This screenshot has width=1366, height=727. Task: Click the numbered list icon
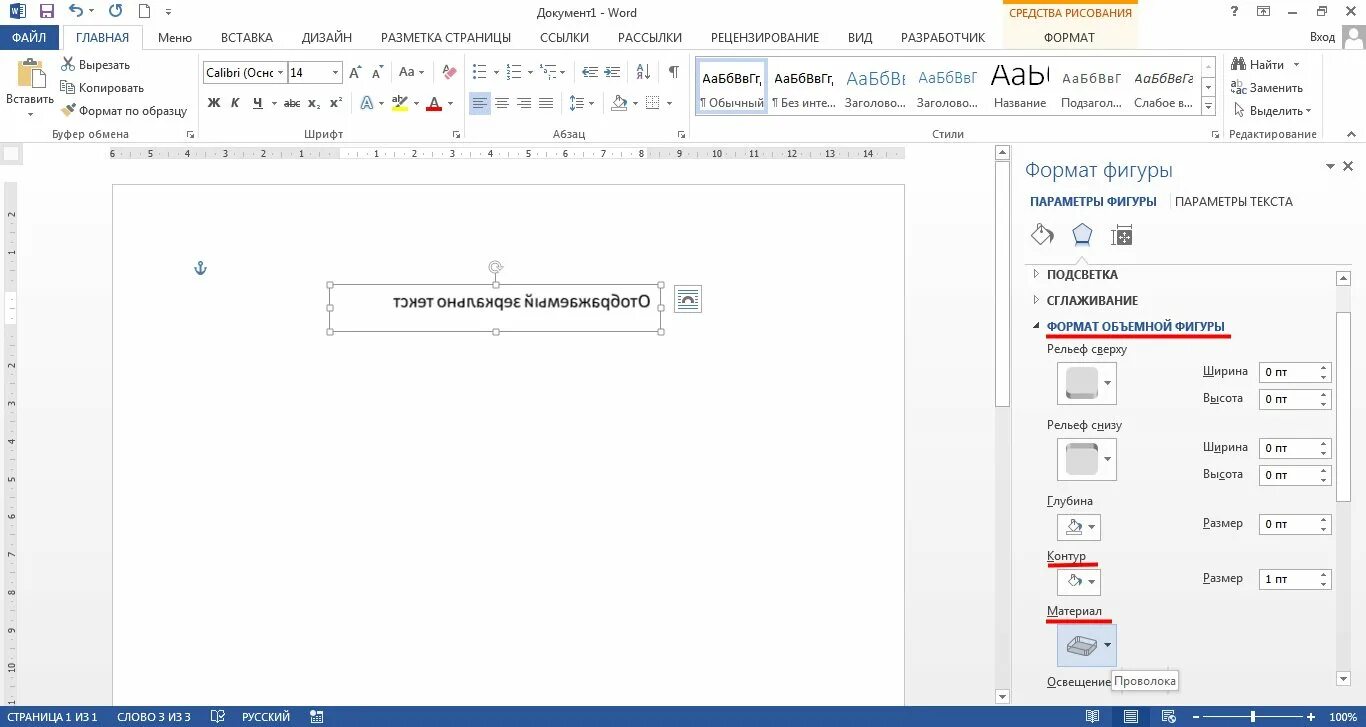(513, 72)
